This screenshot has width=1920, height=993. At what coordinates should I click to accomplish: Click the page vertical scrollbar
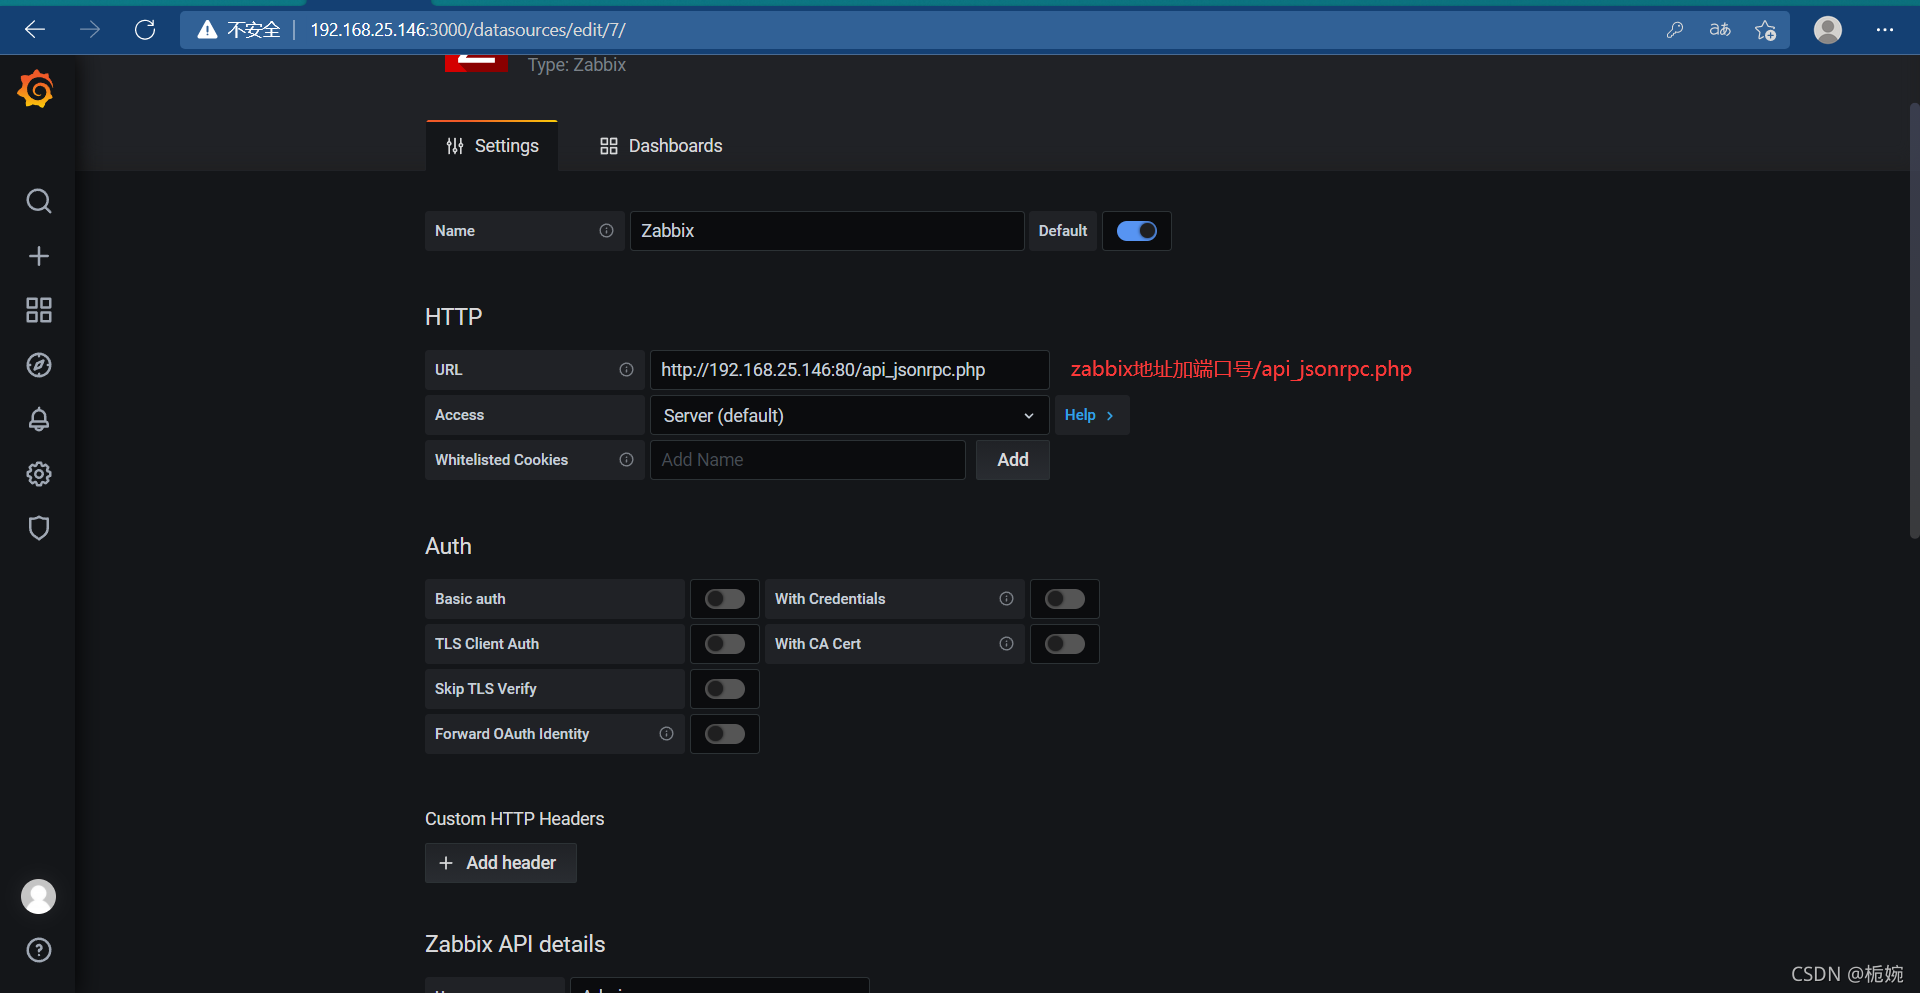(x=1914, y=320)
